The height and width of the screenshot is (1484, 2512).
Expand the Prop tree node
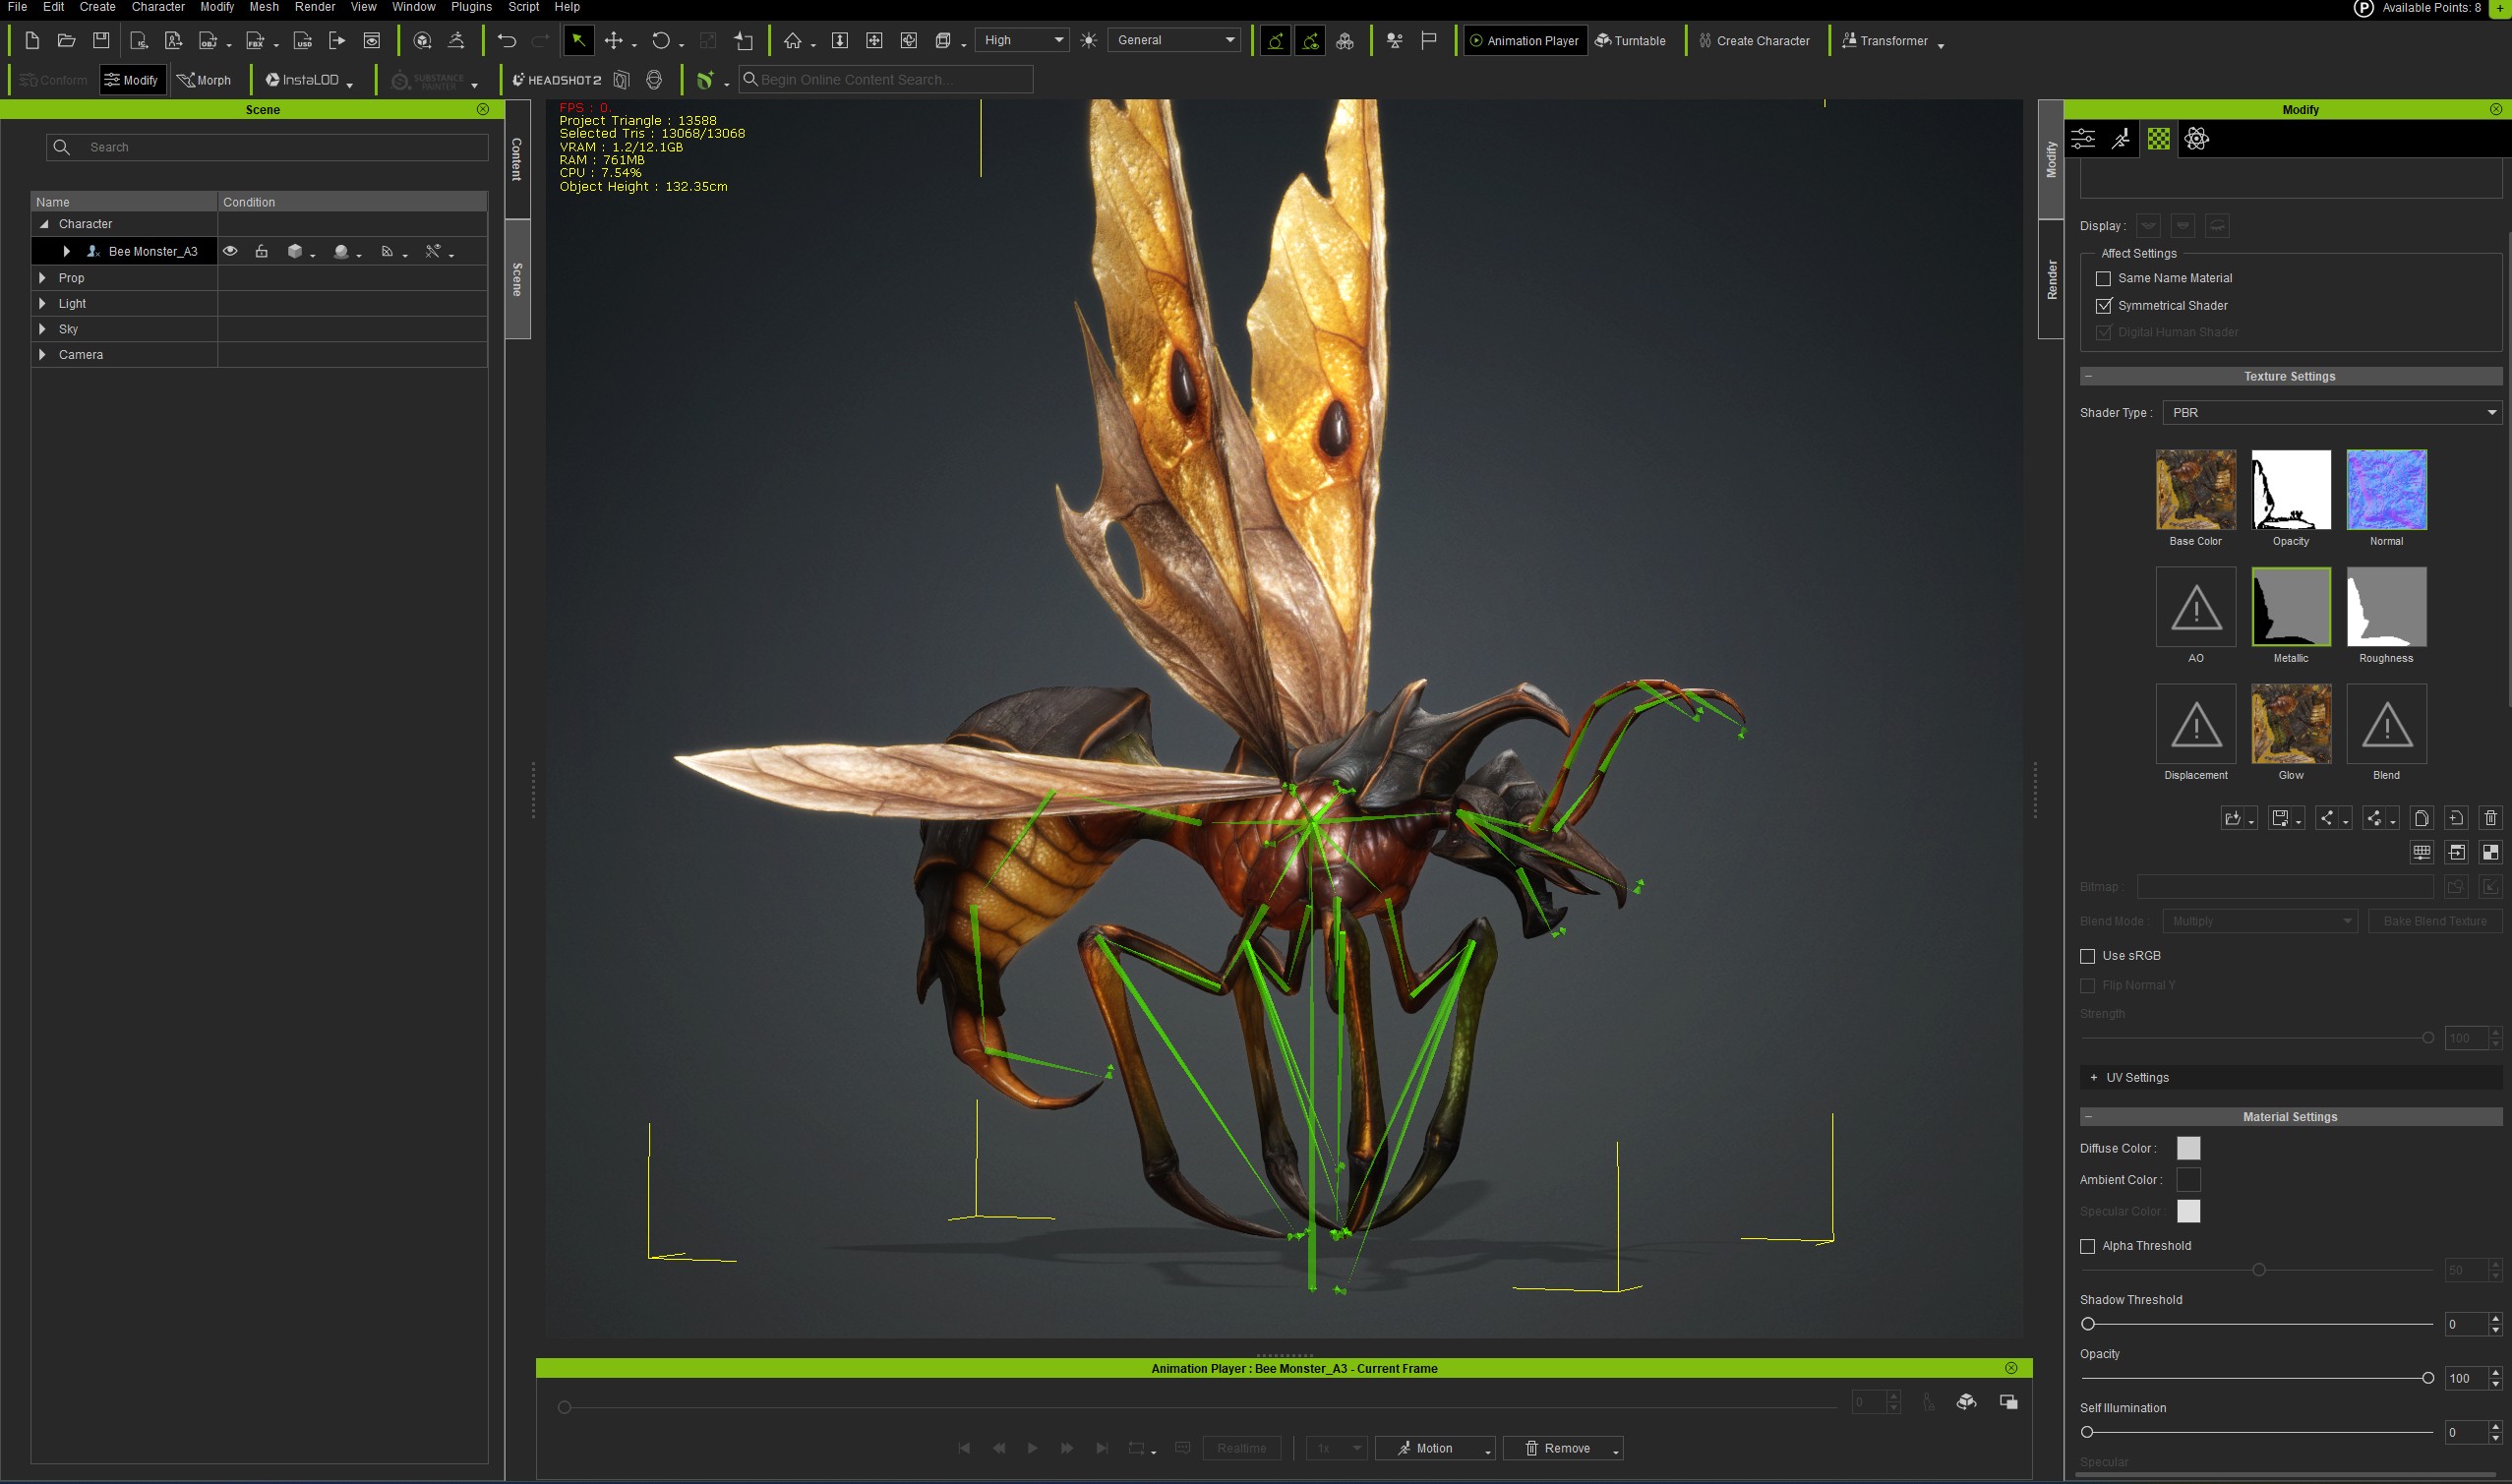42,277
